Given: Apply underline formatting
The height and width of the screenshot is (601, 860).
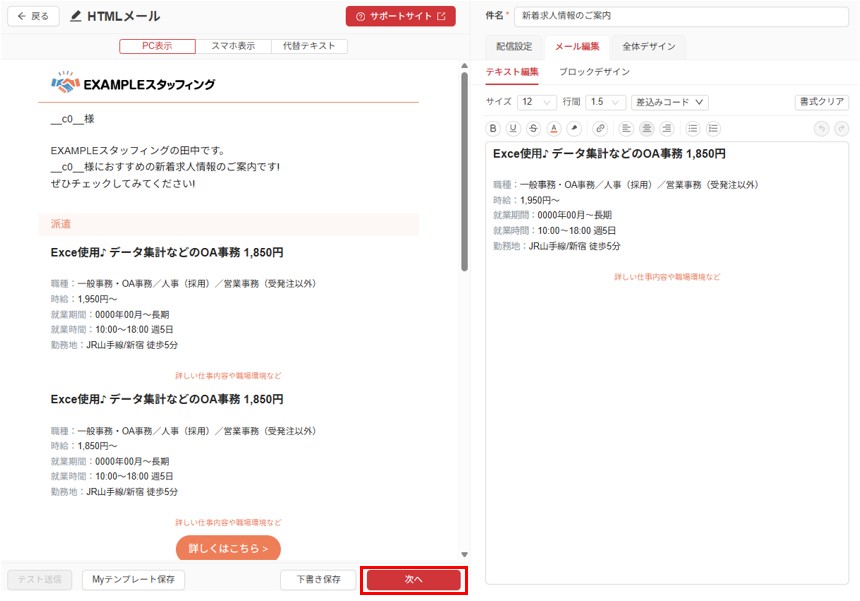Looking at the screenshot, I should click(x=513, y=128).
